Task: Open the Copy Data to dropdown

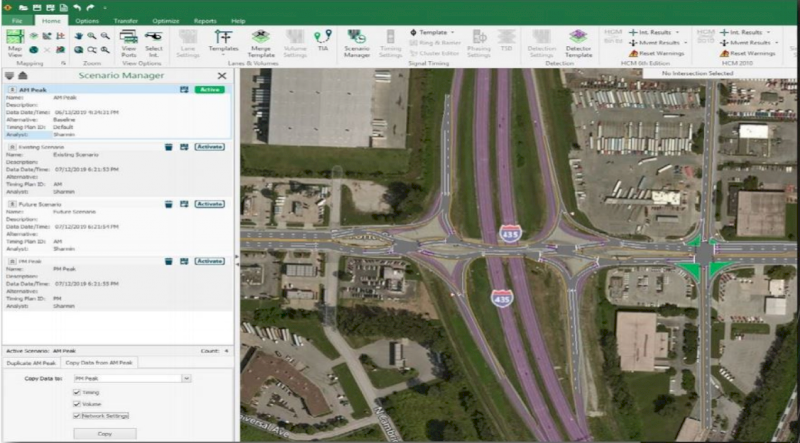Action: click(x=187, y=378)
